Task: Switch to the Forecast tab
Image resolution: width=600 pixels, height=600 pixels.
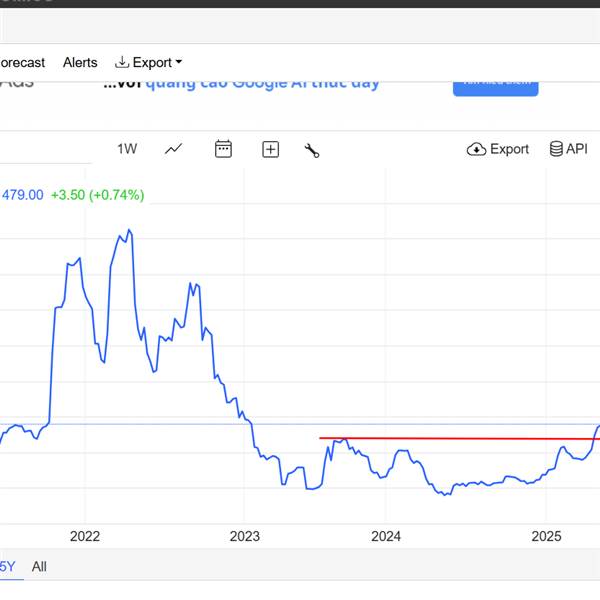Action: tap(22, 62)
